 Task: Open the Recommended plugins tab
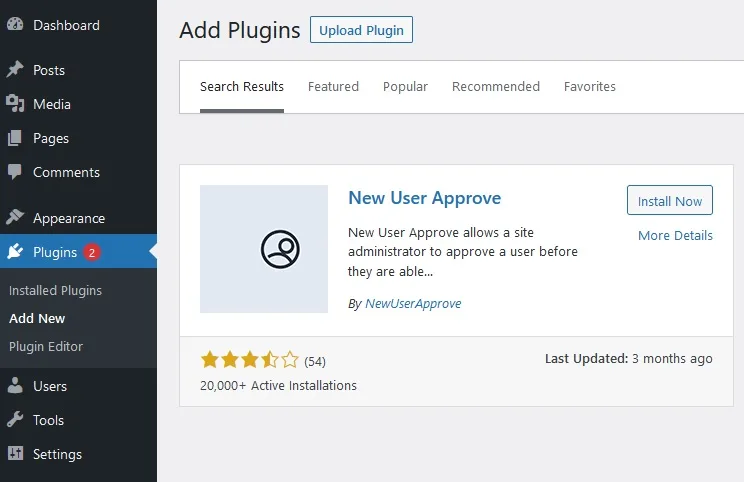(496, 86)
